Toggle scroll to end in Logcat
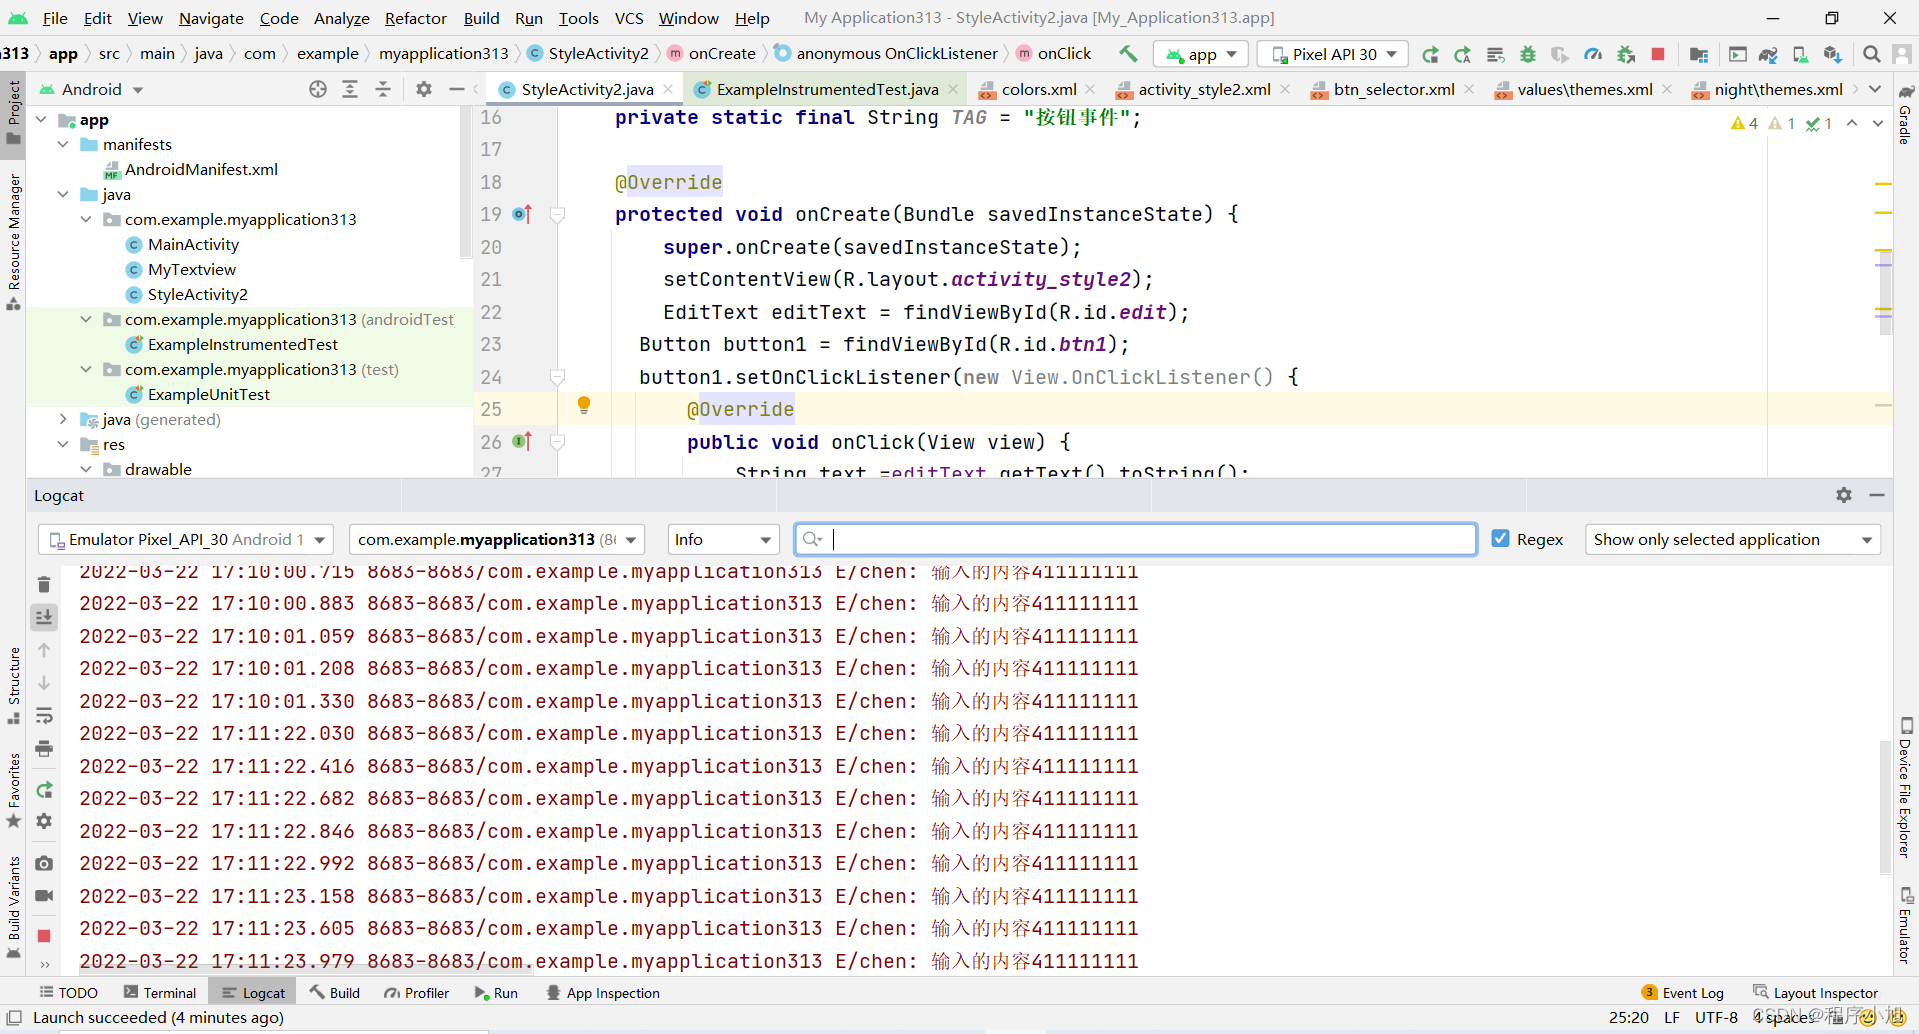 44,617
